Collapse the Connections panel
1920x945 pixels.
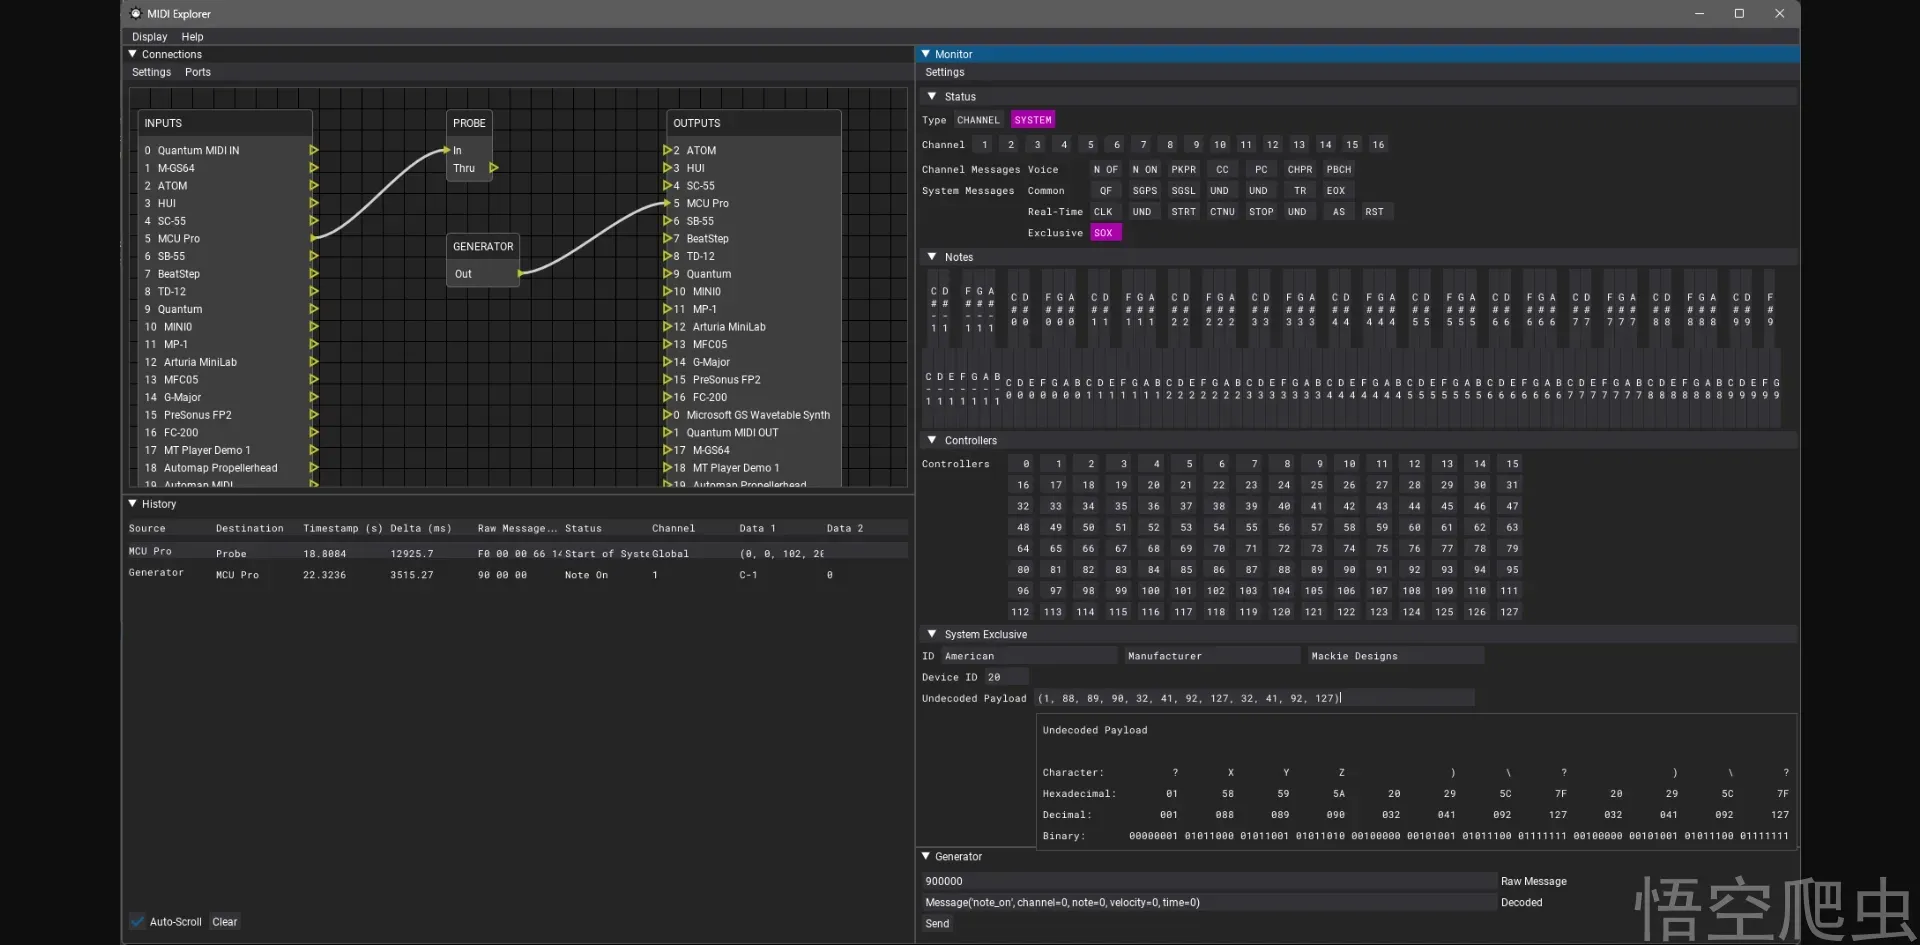[133, 54]
